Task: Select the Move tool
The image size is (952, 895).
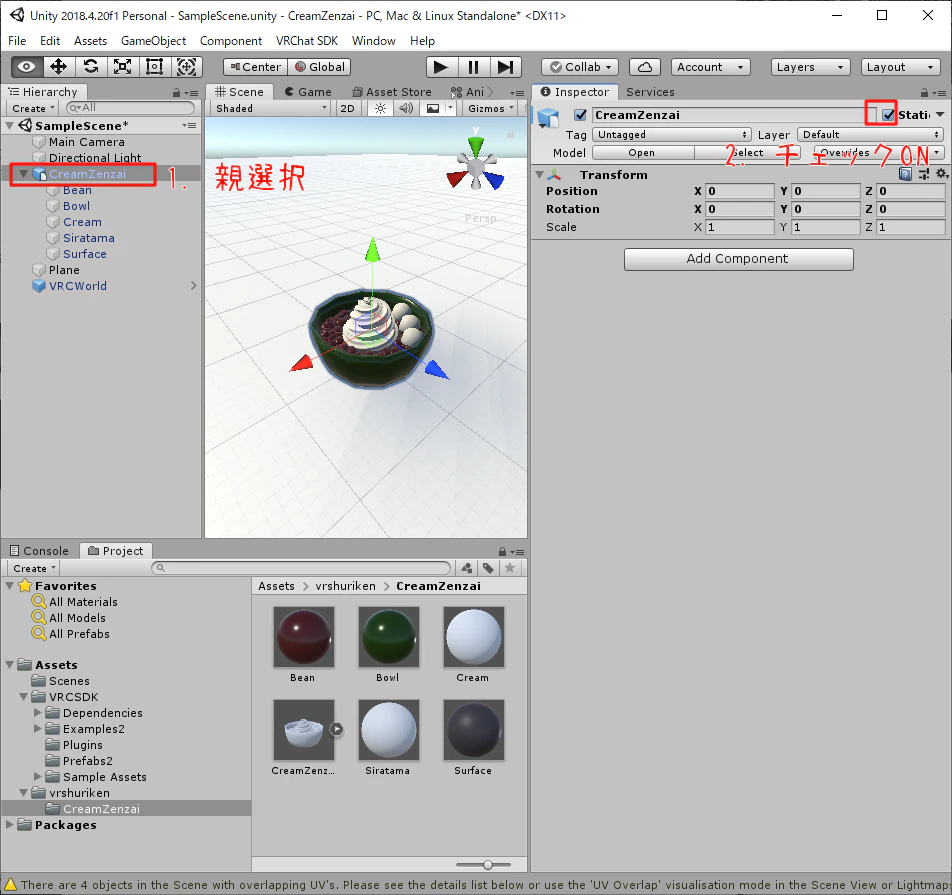Action: [x=59, y=67]
